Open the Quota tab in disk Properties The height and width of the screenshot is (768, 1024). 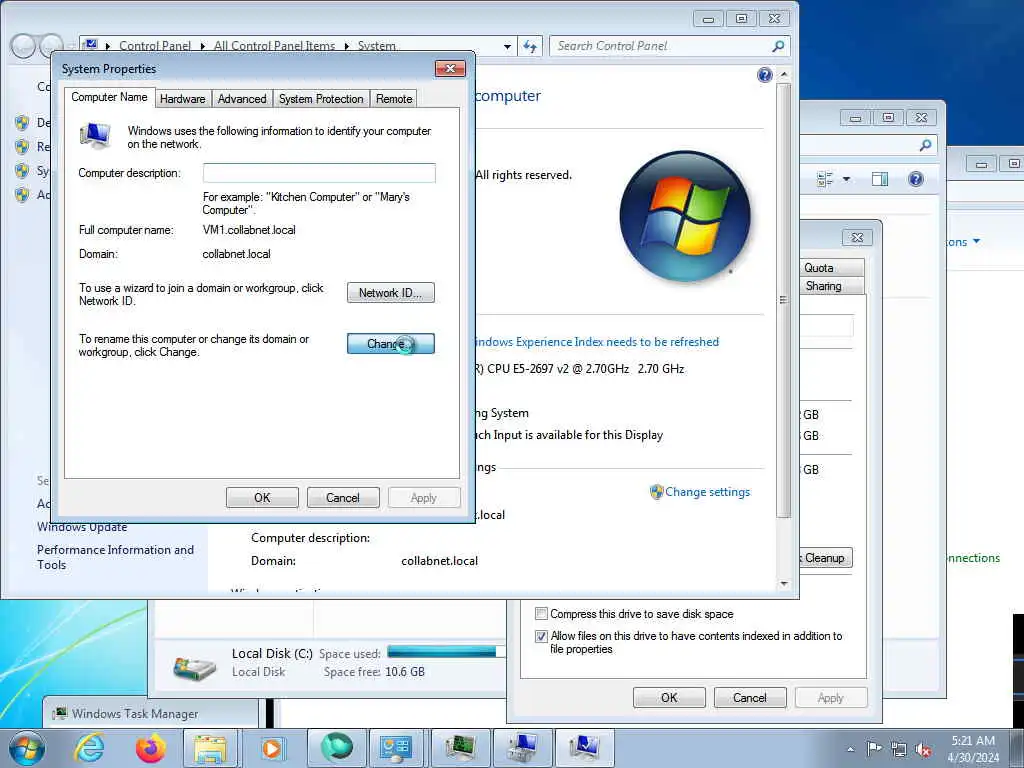(831, 268)
